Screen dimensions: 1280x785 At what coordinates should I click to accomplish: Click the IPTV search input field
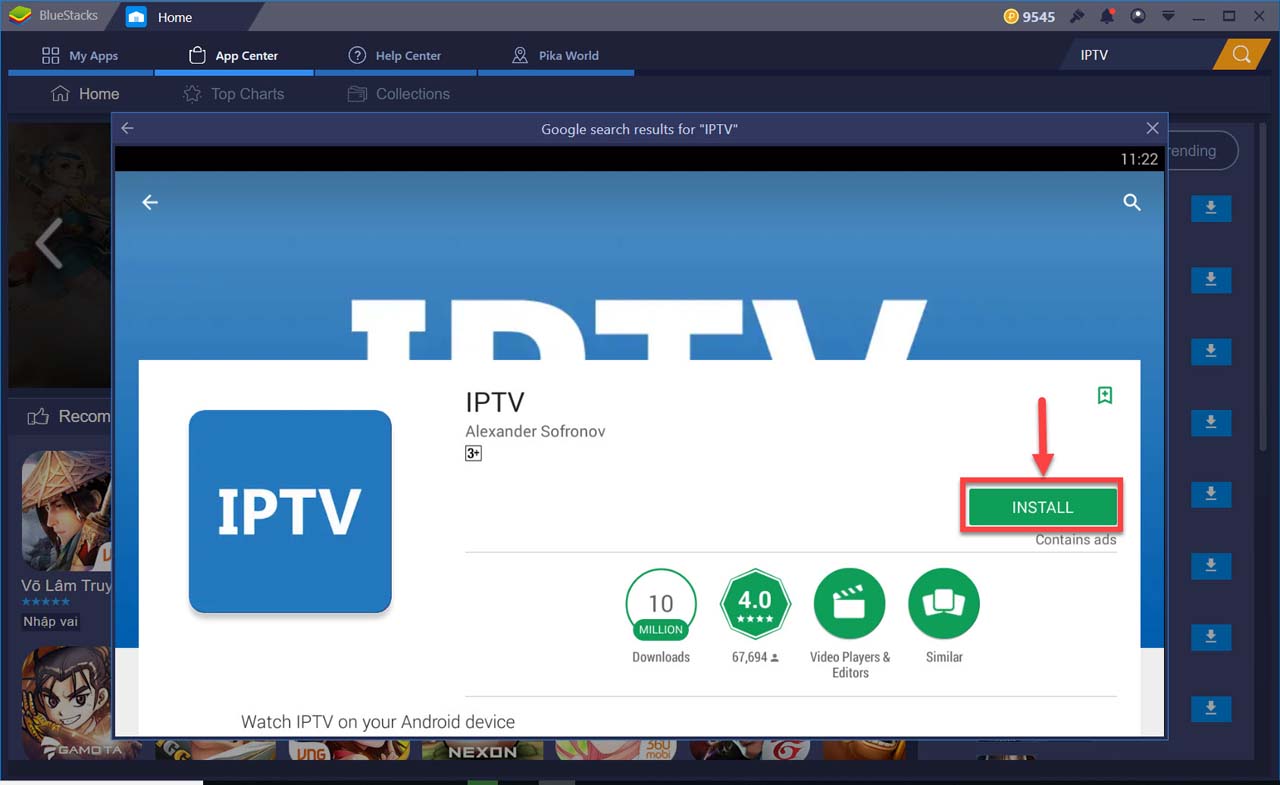pyautogui.click(x=1140, y=55)
